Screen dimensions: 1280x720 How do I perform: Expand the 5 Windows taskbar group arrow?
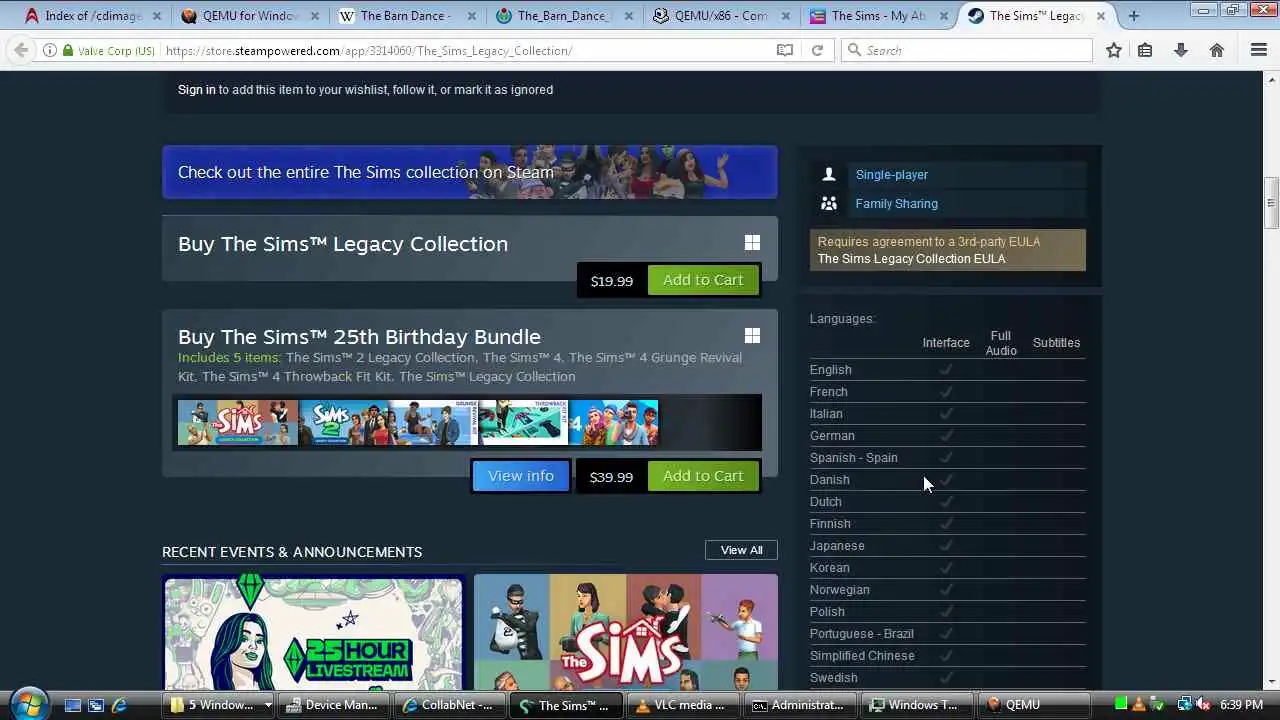pyautogui.click(x=267, y=705)
